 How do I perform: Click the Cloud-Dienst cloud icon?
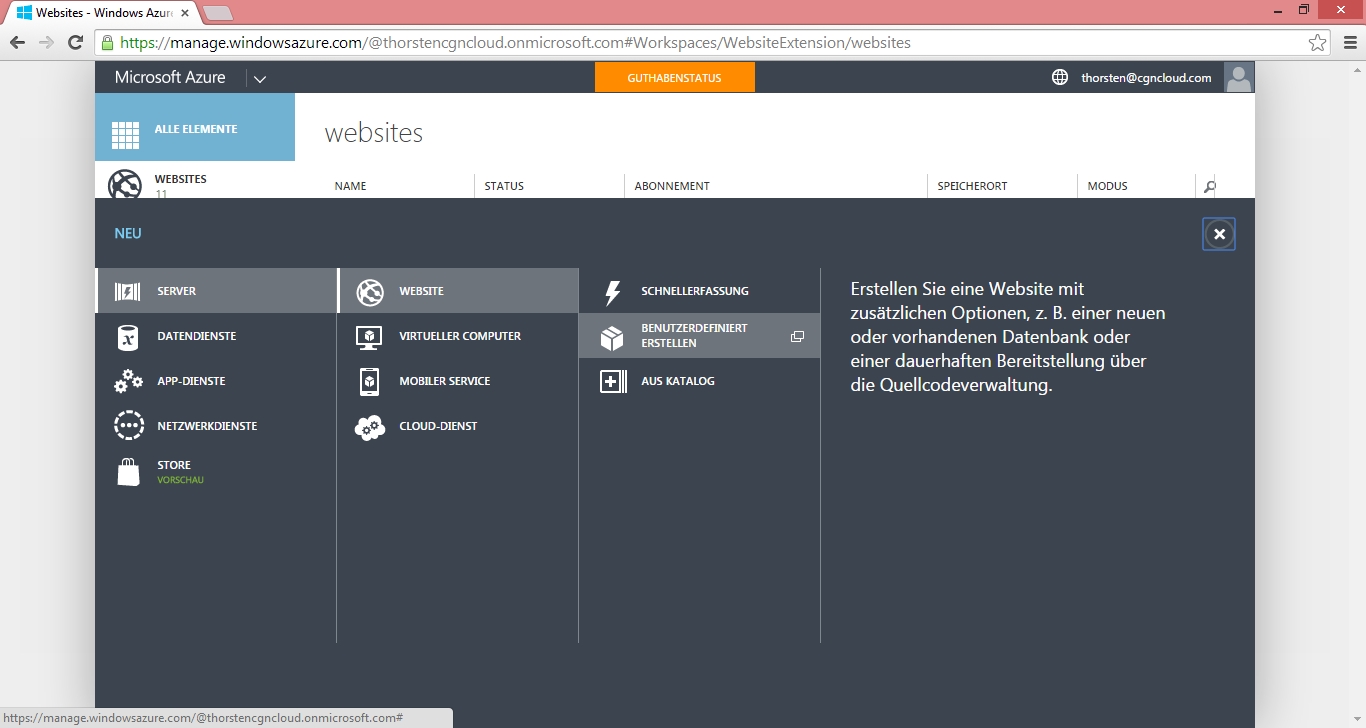[x=369, y=427]
